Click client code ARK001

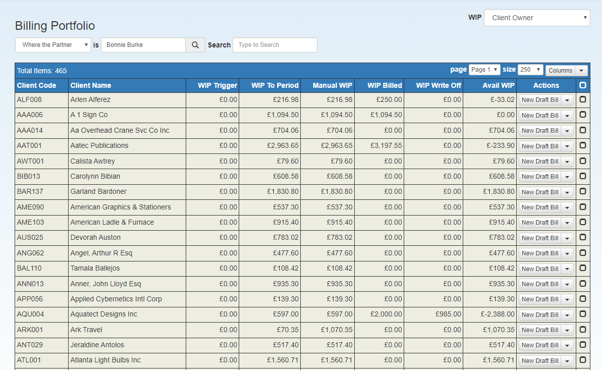pyautogui.click(x=30, y=330)
